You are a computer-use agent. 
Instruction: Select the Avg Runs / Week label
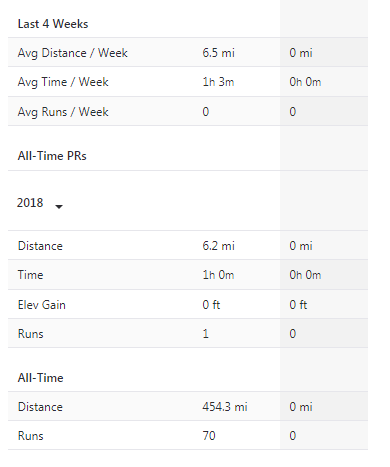pyautogui.click(x=63, y=112)
